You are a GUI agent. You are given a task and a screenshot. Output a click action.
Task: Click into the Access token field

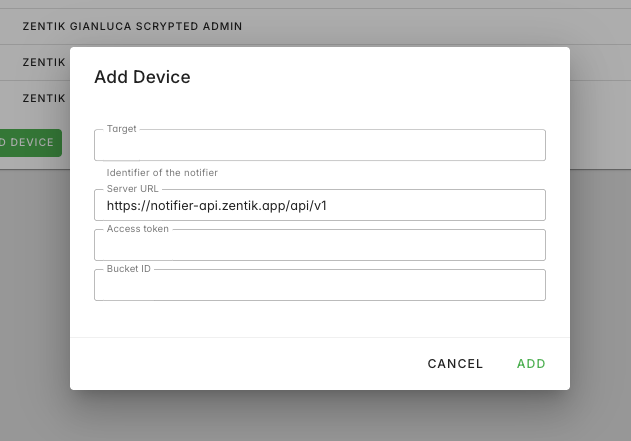click(x=319, y=246)
